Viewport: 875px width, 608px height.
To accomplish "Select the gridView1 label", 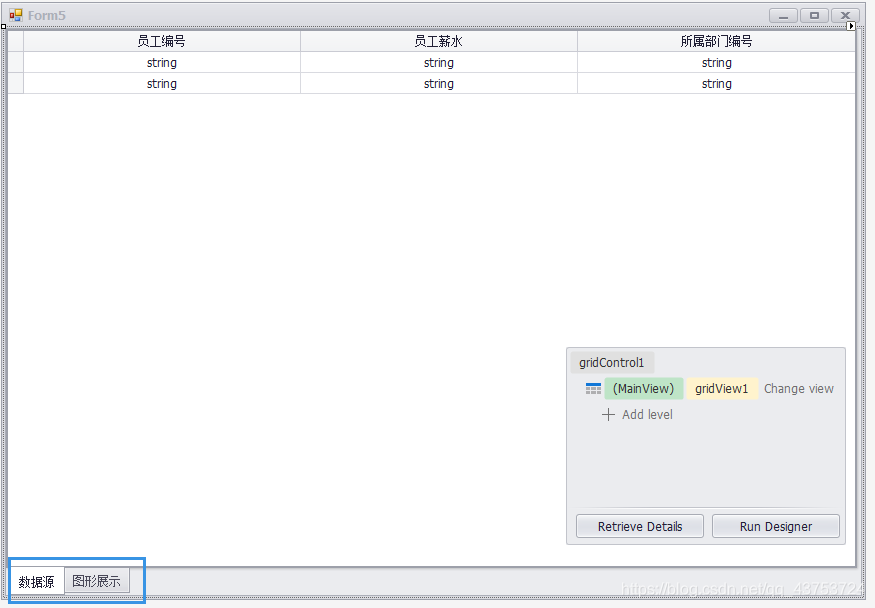I will (722, 389).
